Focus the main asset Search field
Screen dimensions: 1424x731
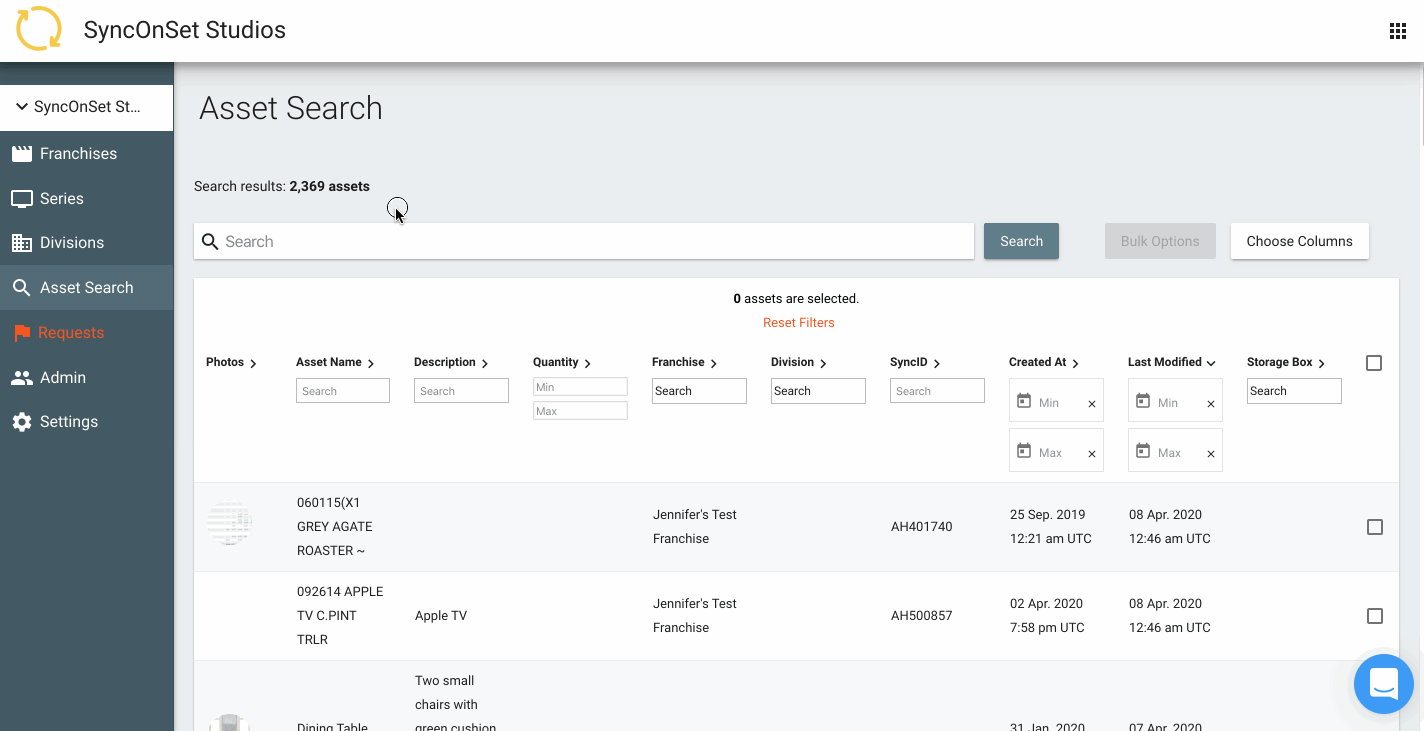[584, 241]
